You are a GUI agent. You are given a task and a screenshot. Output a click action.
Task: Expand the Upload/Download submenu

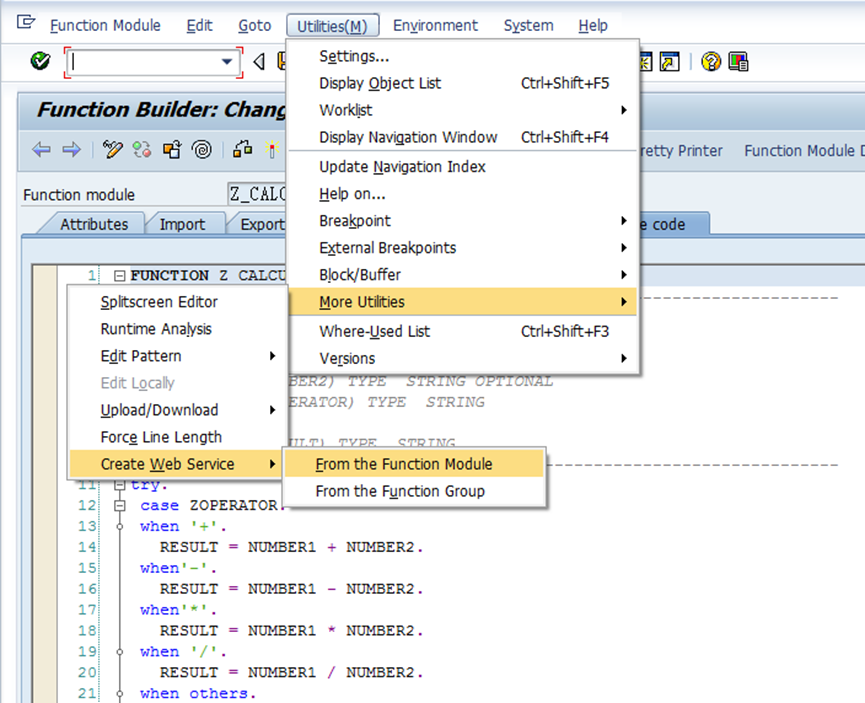tap(177, 410)
